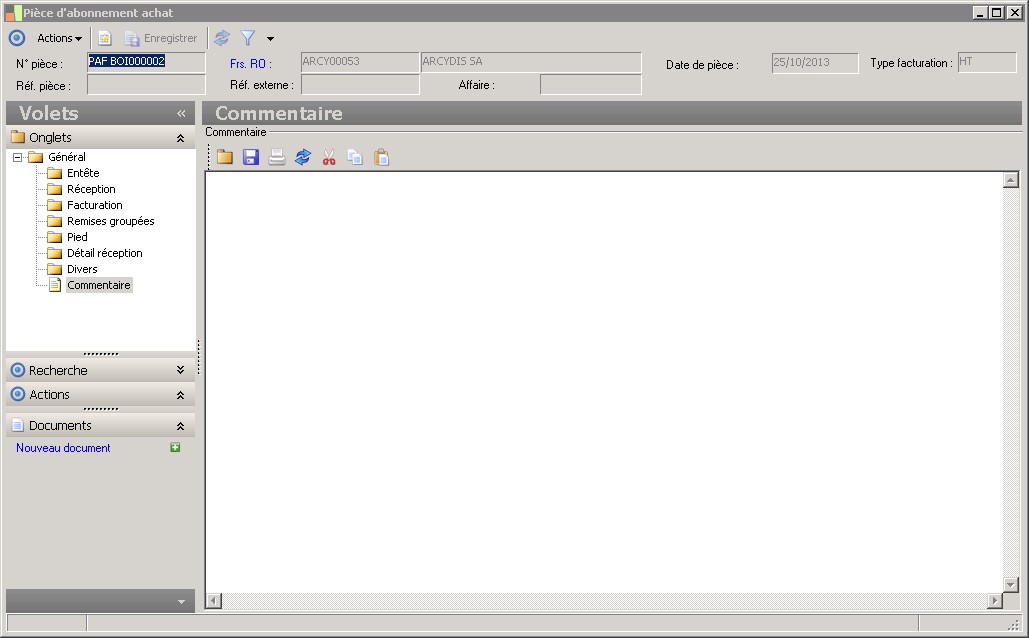Select the Facturation tree item

94,205
